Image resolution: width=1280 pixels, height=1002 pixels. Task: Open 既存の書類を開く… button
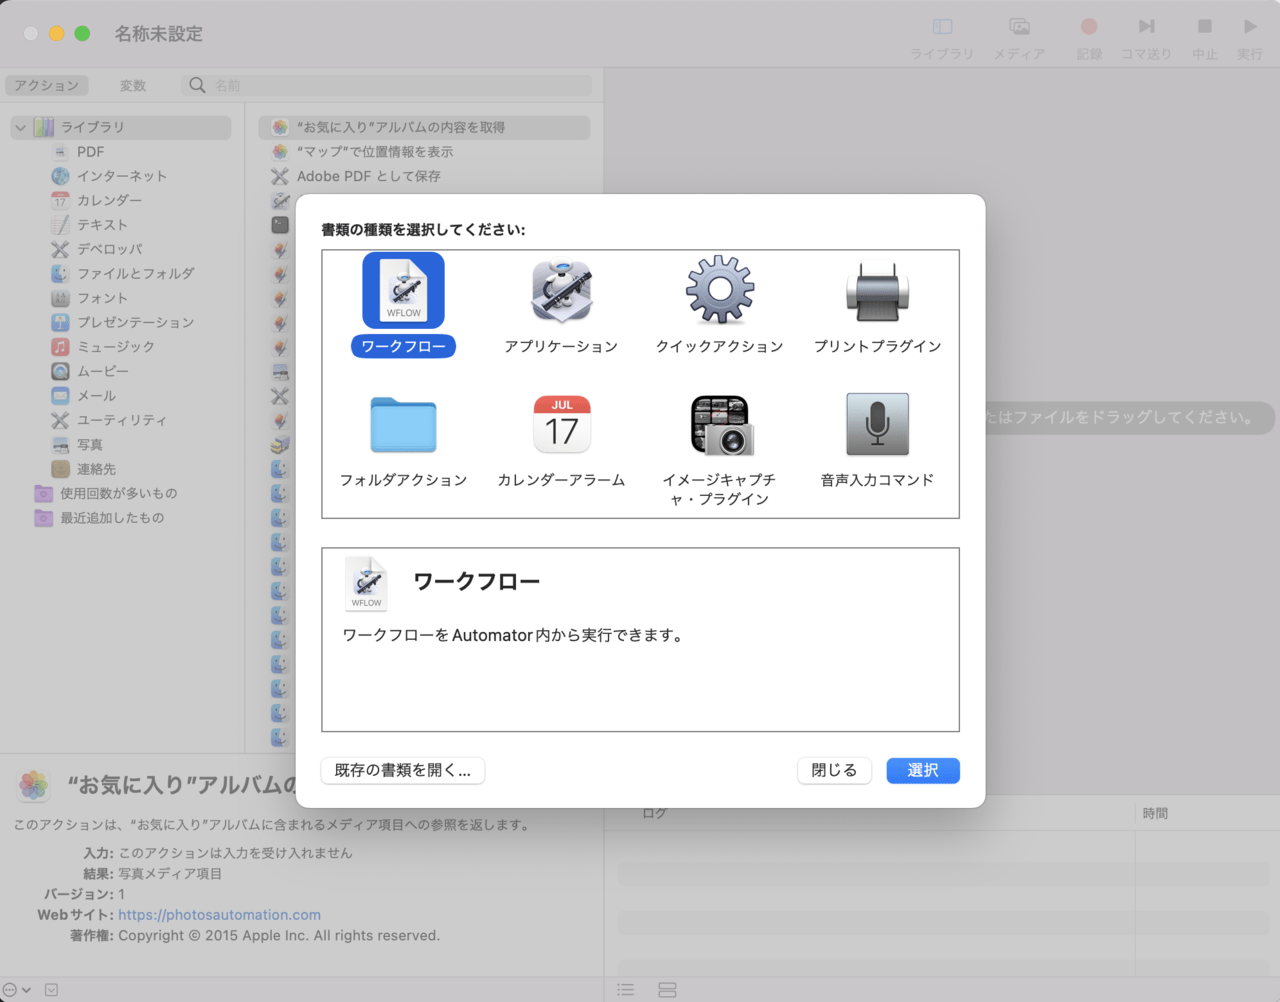click(403, 770)
